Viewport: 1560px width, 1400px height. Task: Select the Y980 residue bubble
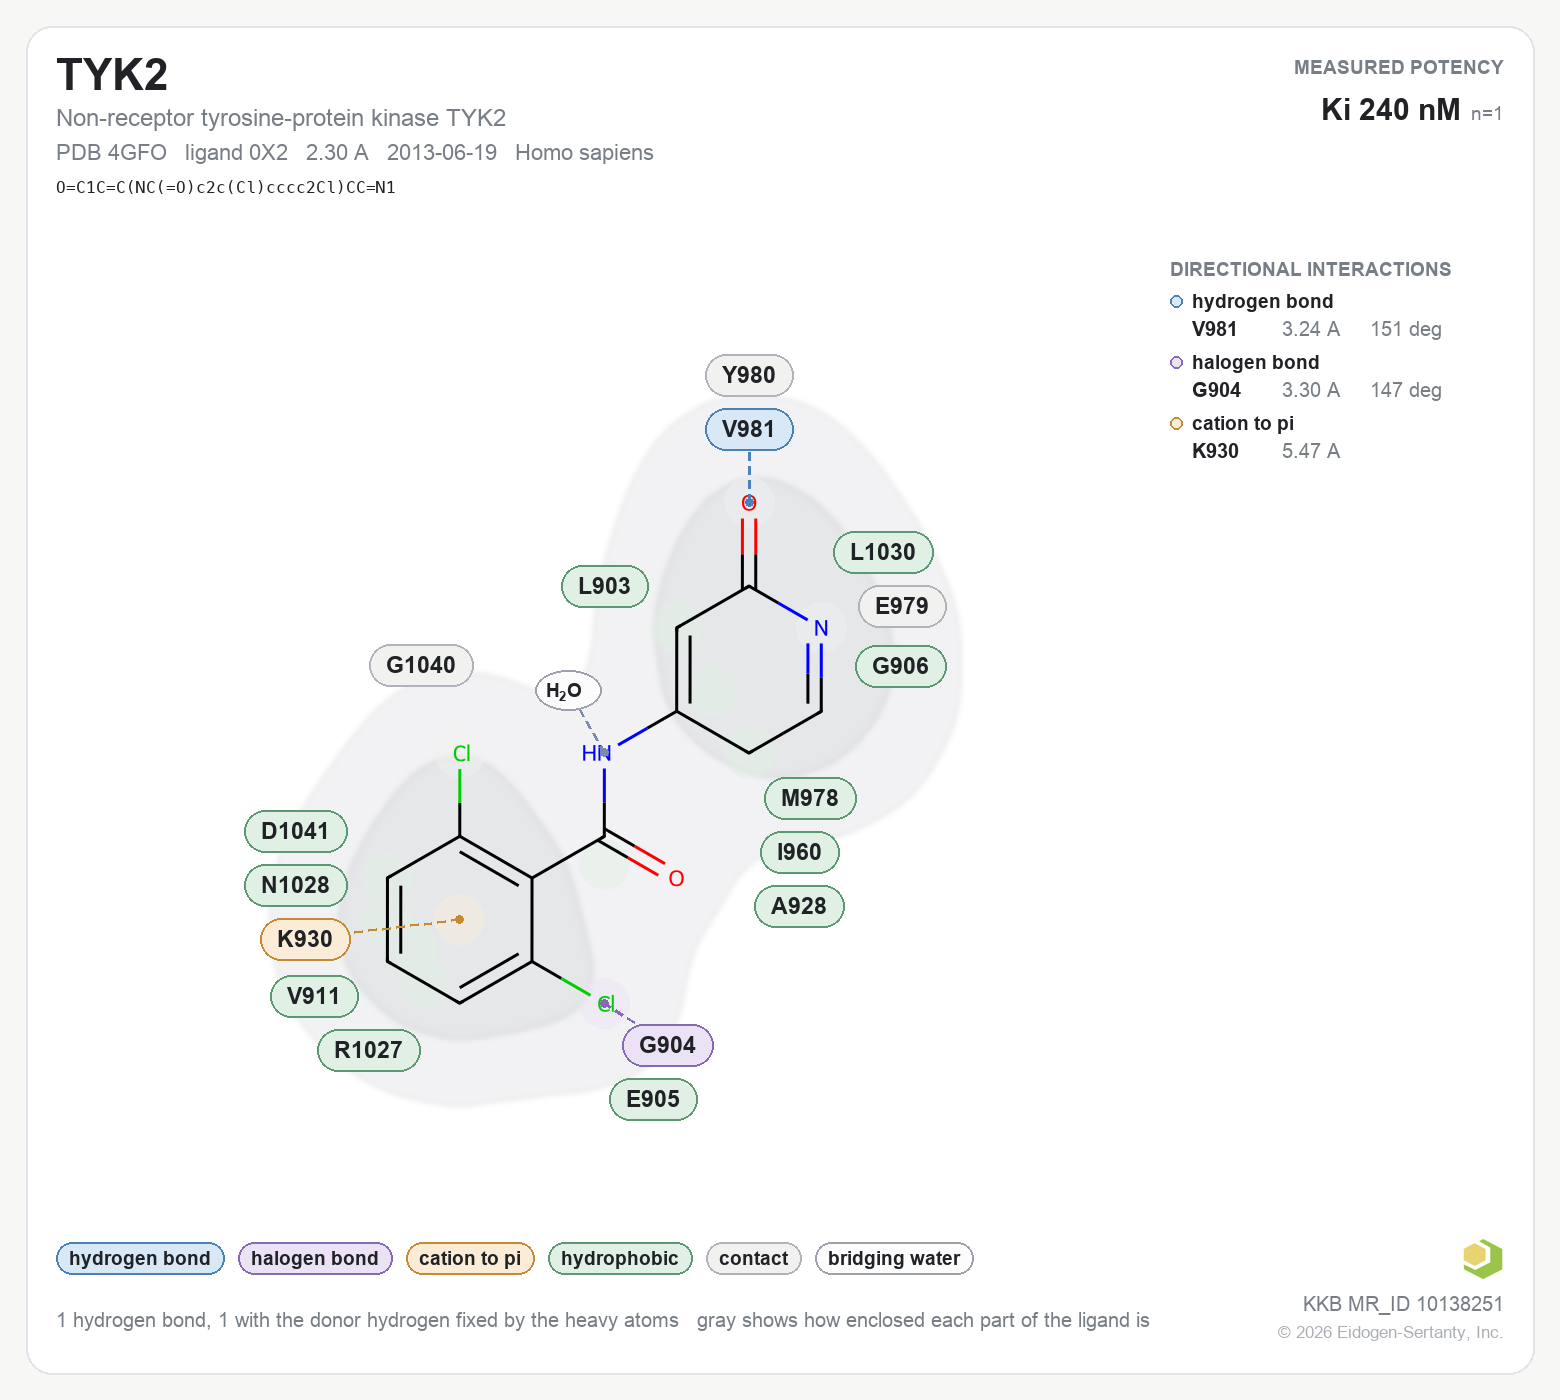[x=749, y=375]
